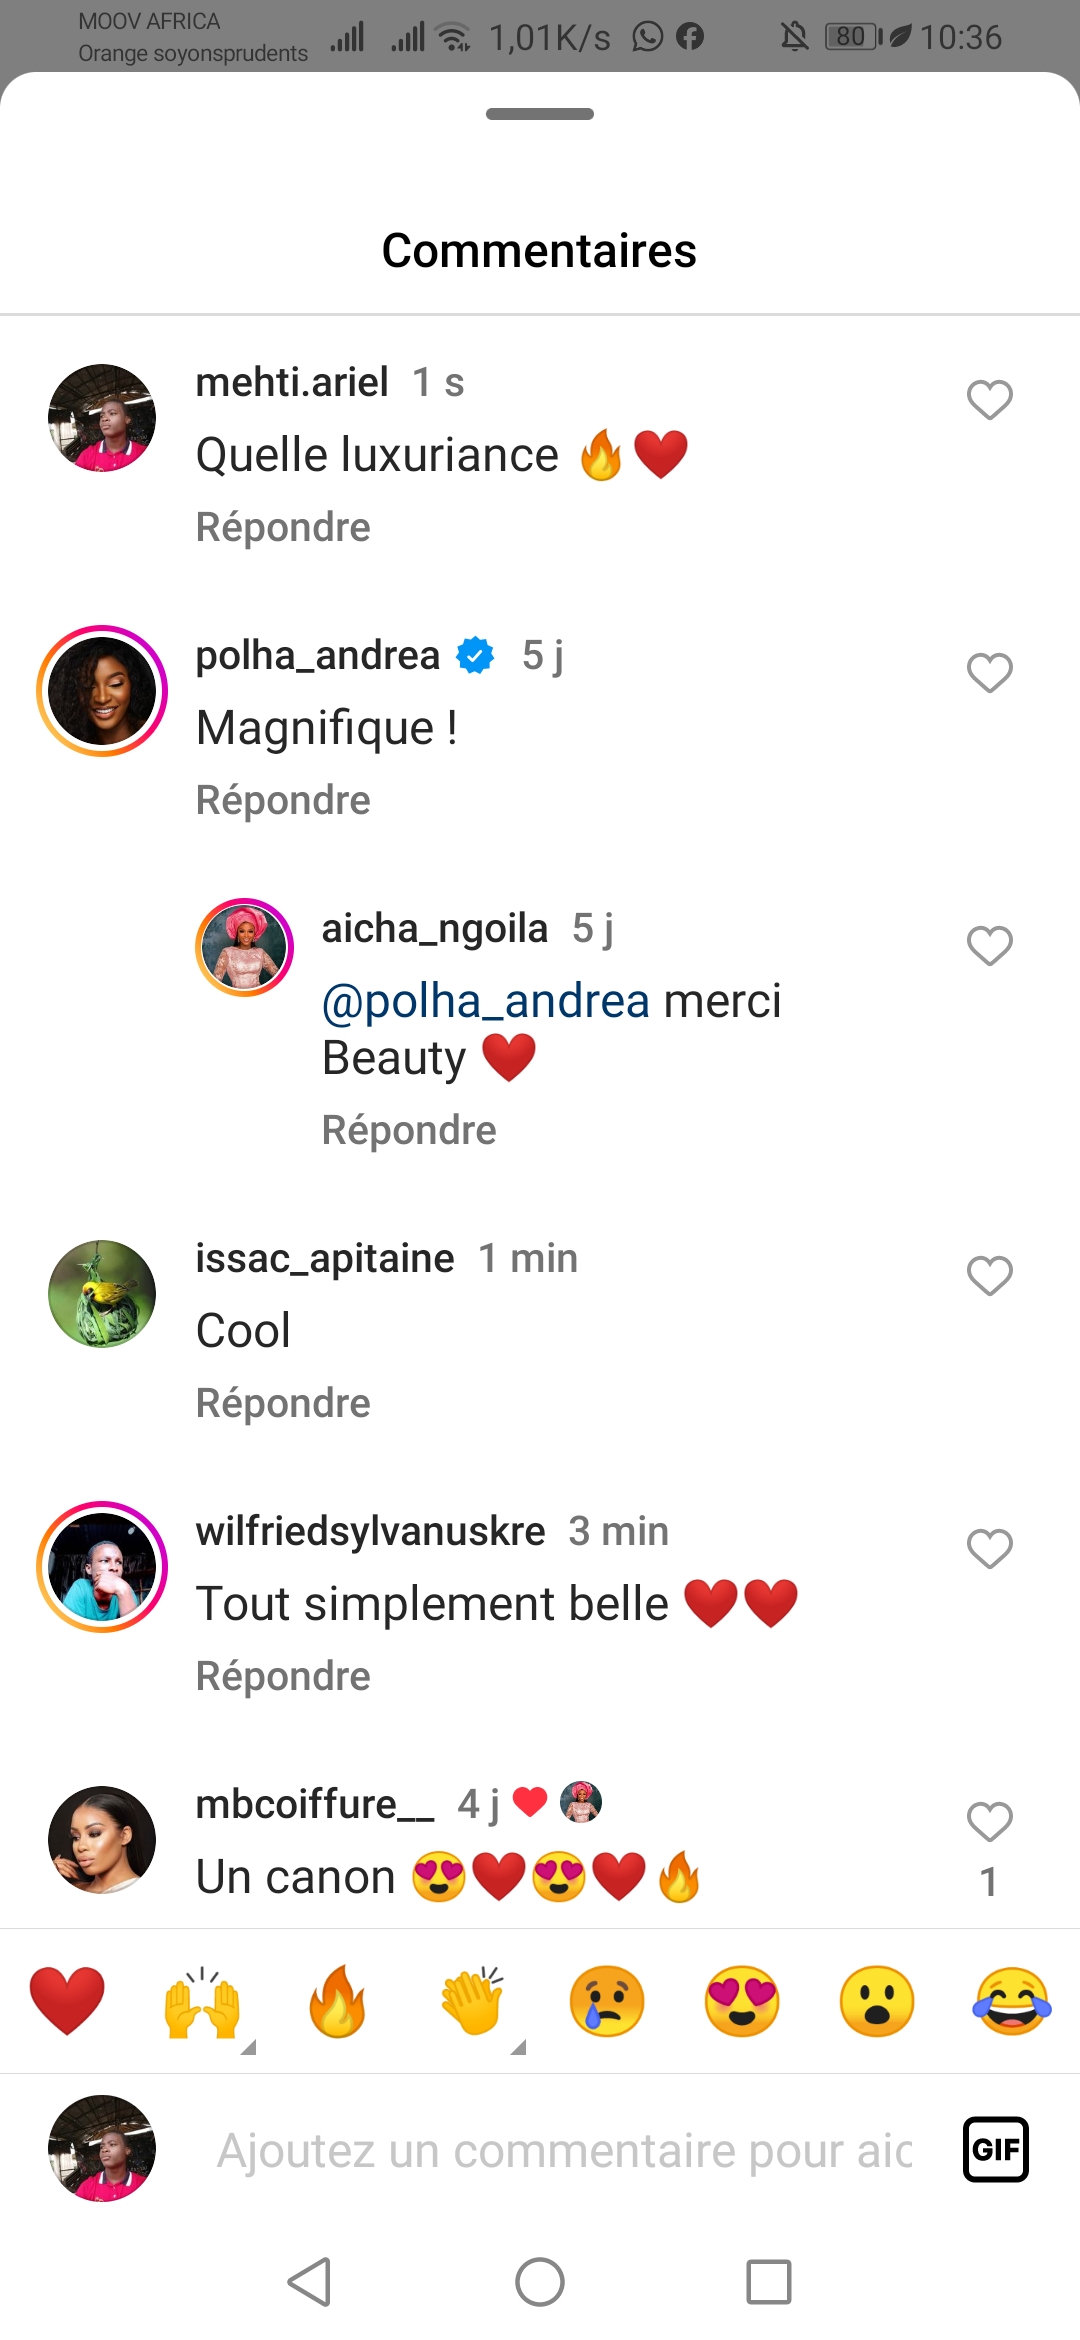1080x2340 pixels.
Task: Reply to aicha_ngoila's comment
Action: [409, 1130]
